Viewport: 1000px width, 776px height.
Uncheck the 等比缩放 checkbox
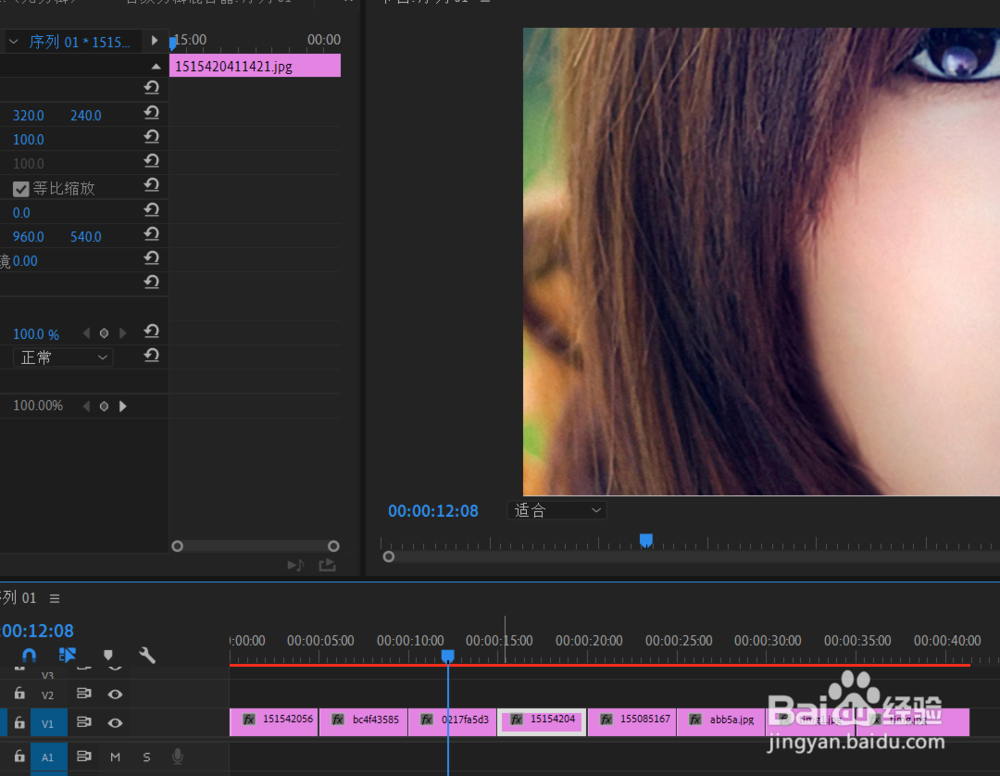[x=21, y=189]
